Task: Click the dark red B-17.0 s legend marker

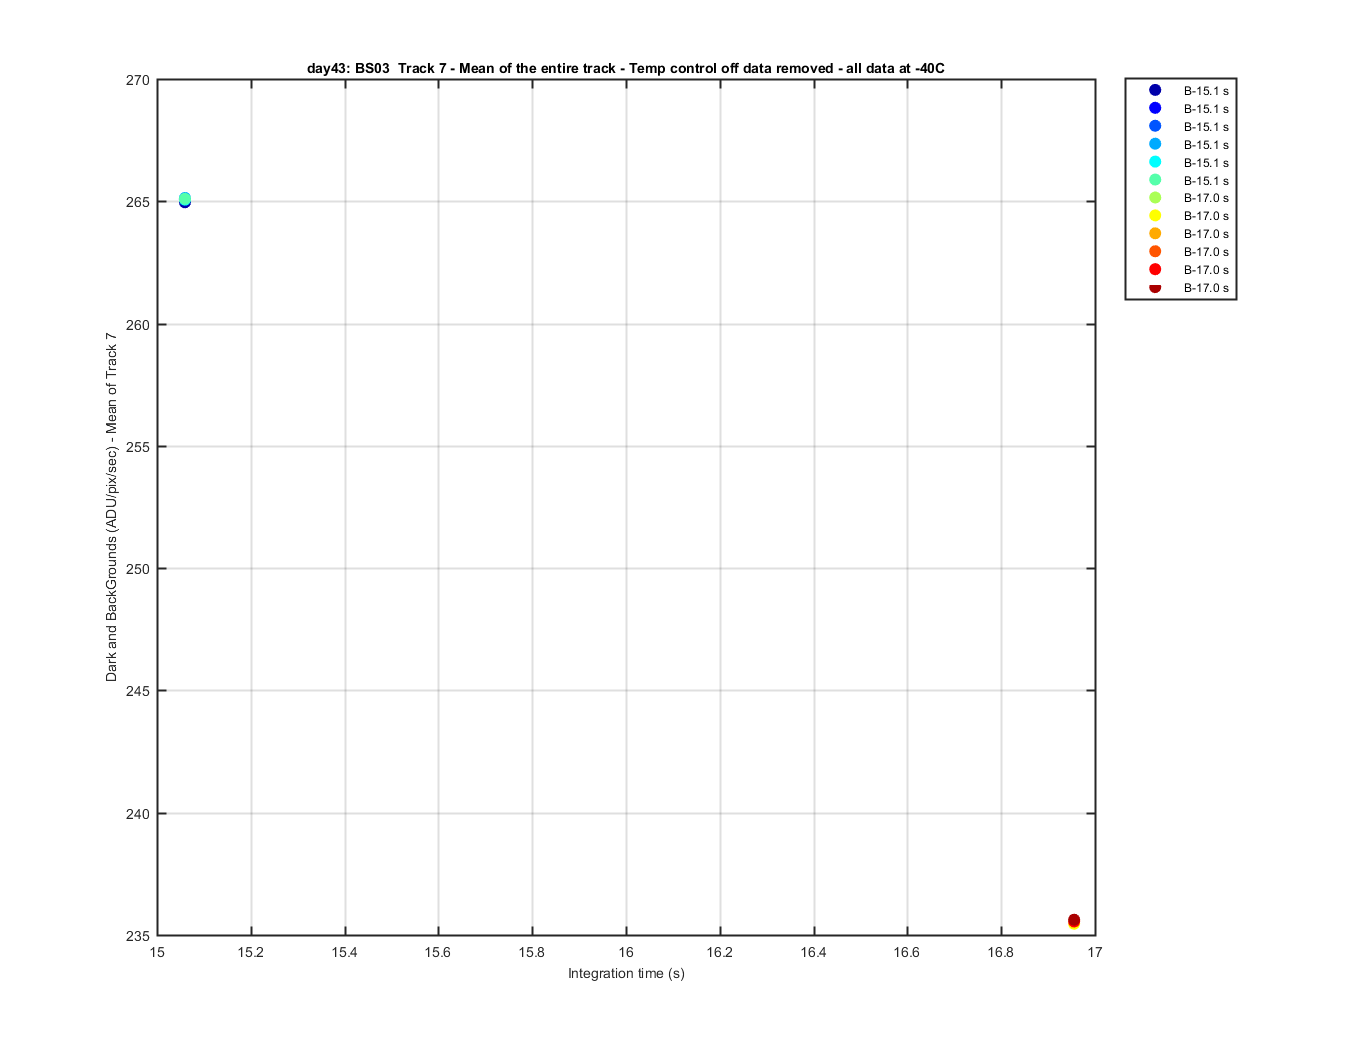Action: click(1155, 288)
